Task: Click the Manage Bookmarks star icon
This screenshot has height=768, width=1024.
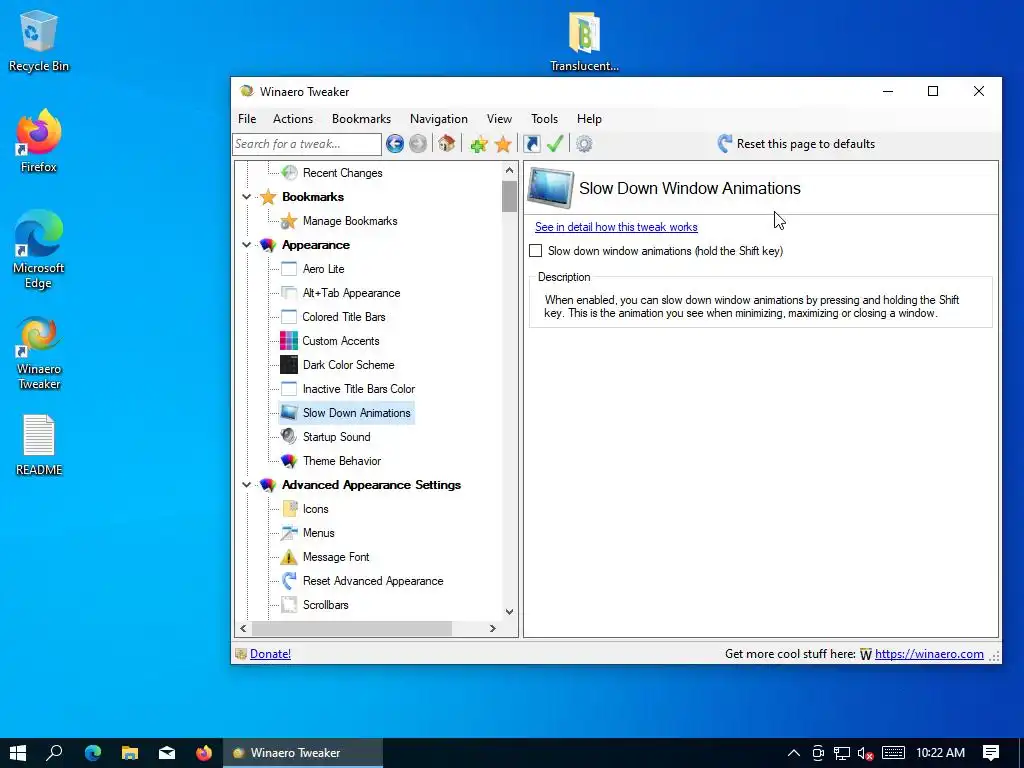Action: [x=289, y=221]
